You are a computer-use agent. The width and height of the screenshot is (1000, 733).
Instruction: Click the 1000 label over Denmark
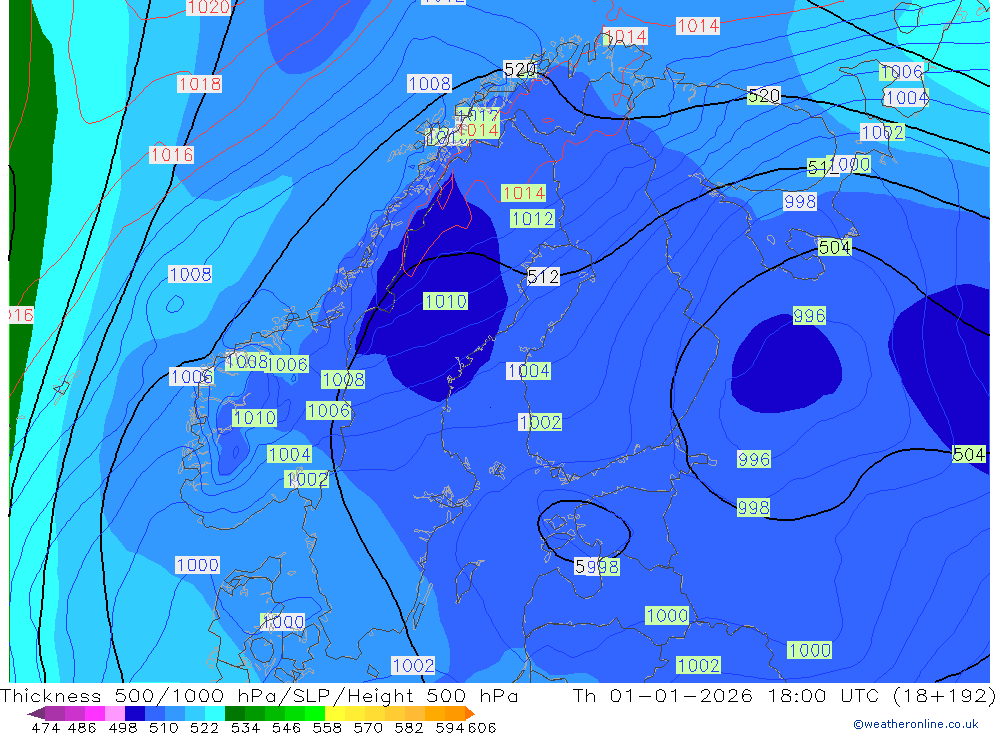(283, 622)
